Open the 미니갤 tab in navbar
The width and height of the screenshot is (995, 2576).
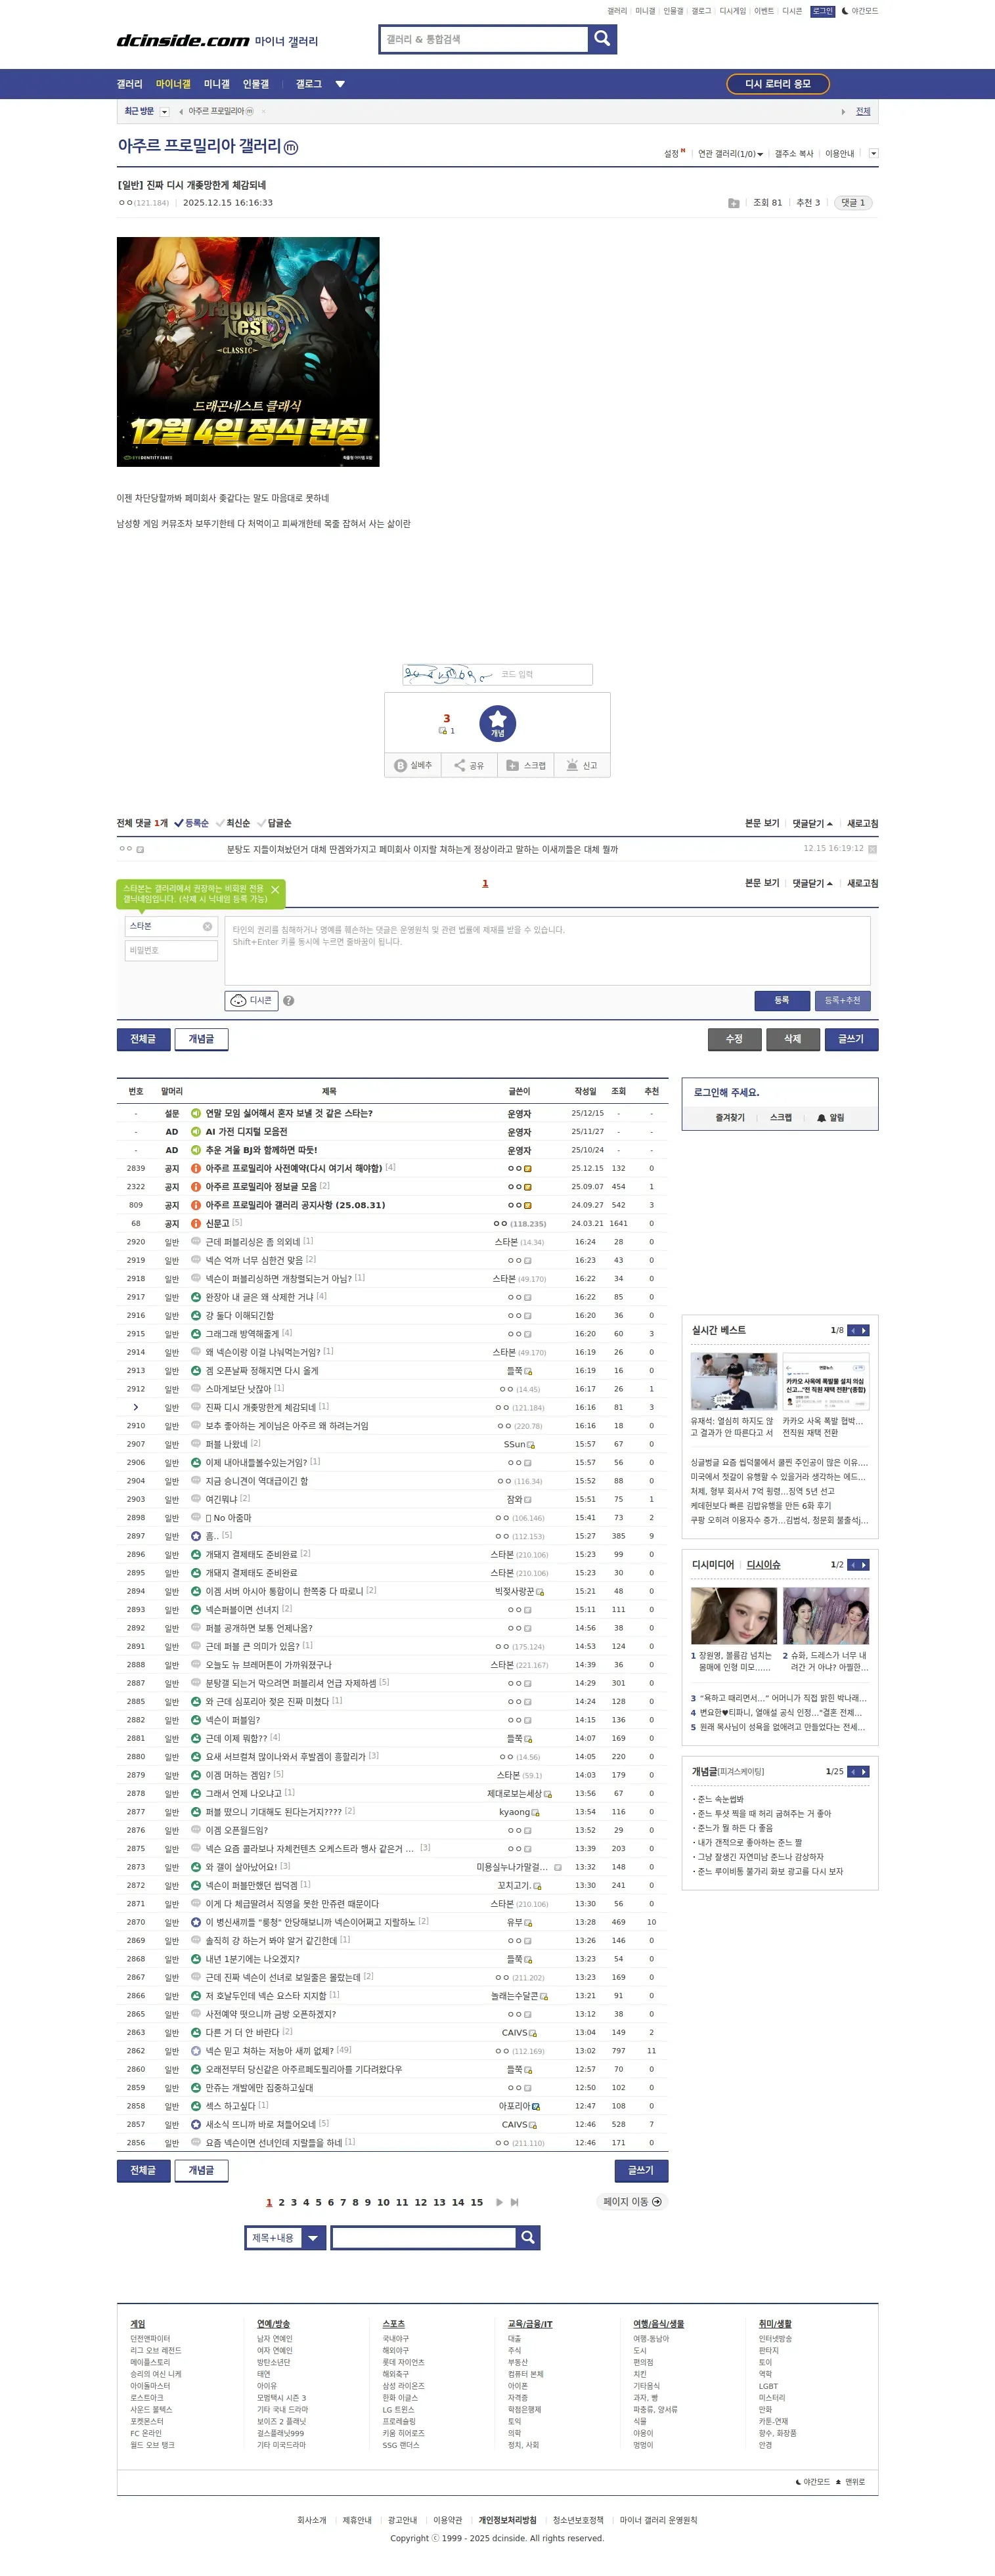pyautogui.click(x=217, y=84)
